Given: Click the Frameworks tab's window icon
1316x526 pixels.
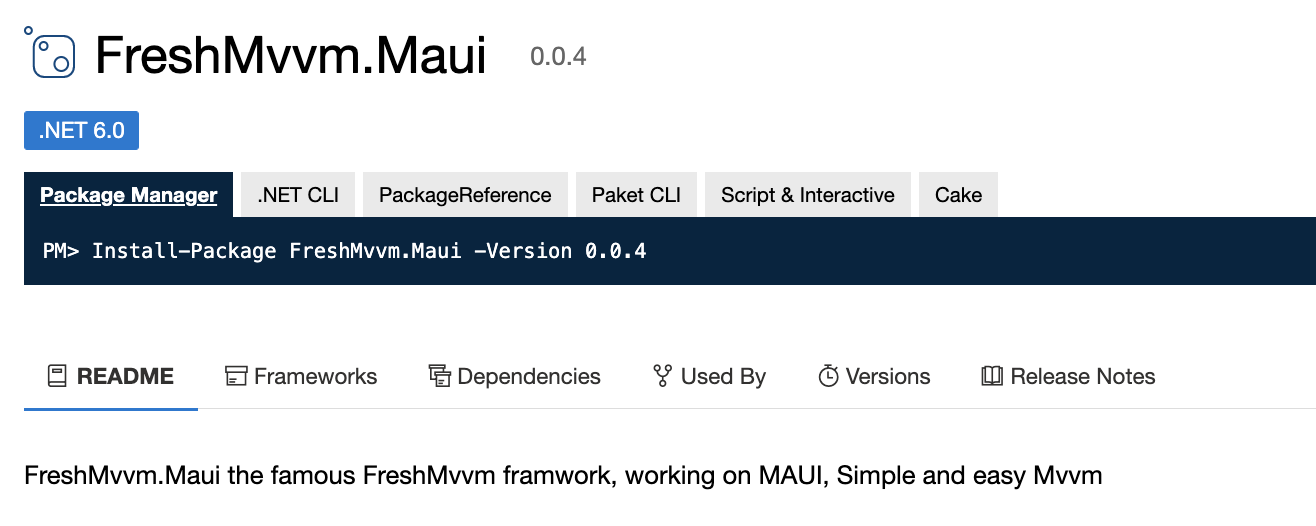Looking at the screenshot, I should 236,376.
